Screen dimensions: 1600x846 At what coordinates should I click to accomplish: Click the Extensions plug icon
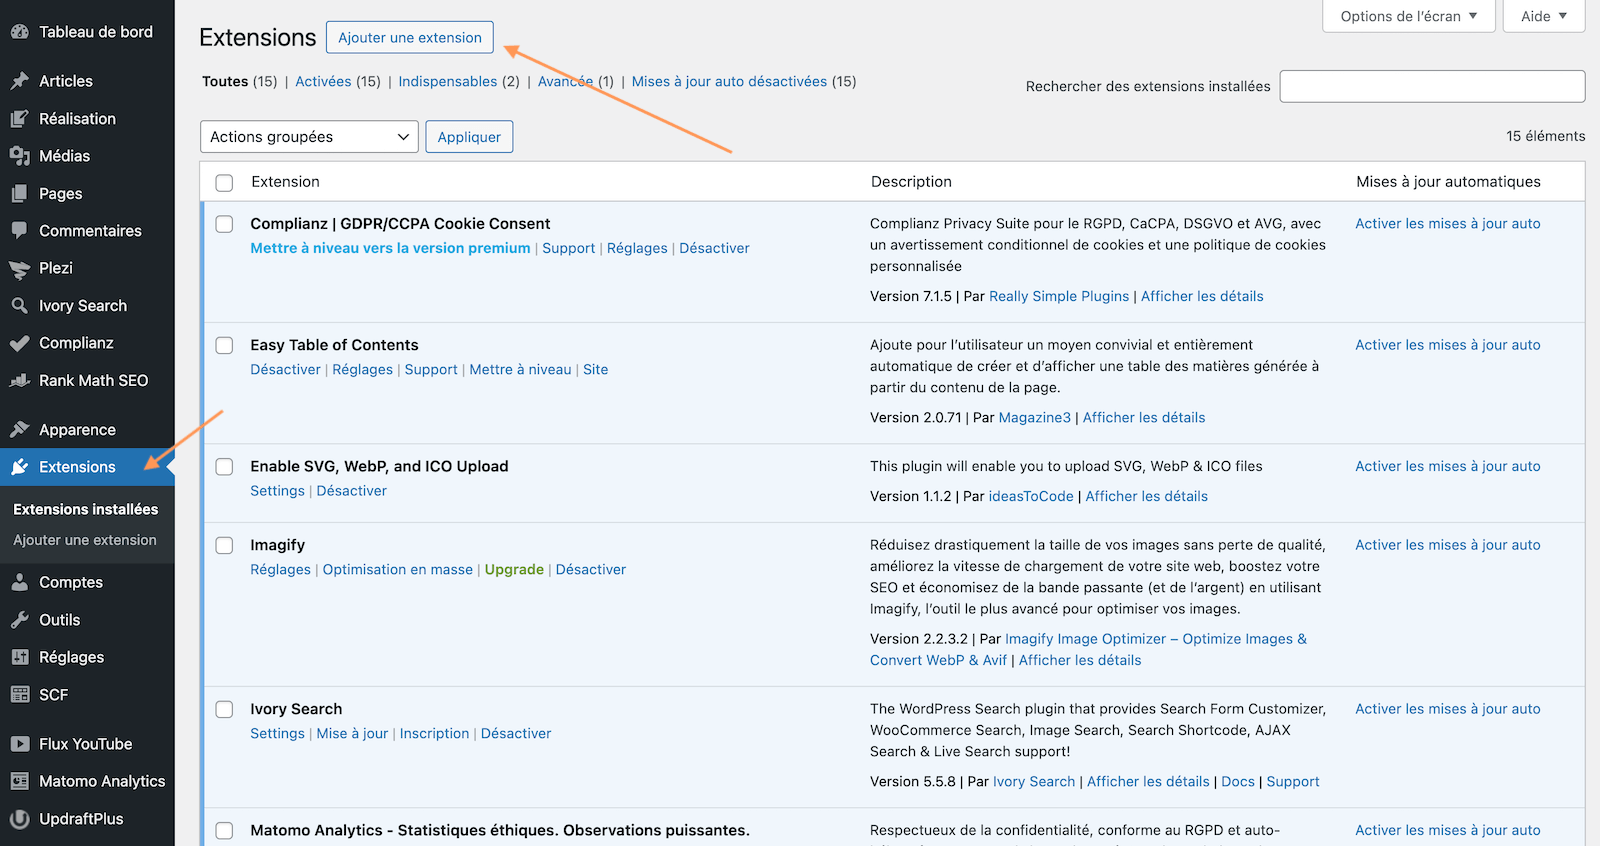tap(20, 467)
